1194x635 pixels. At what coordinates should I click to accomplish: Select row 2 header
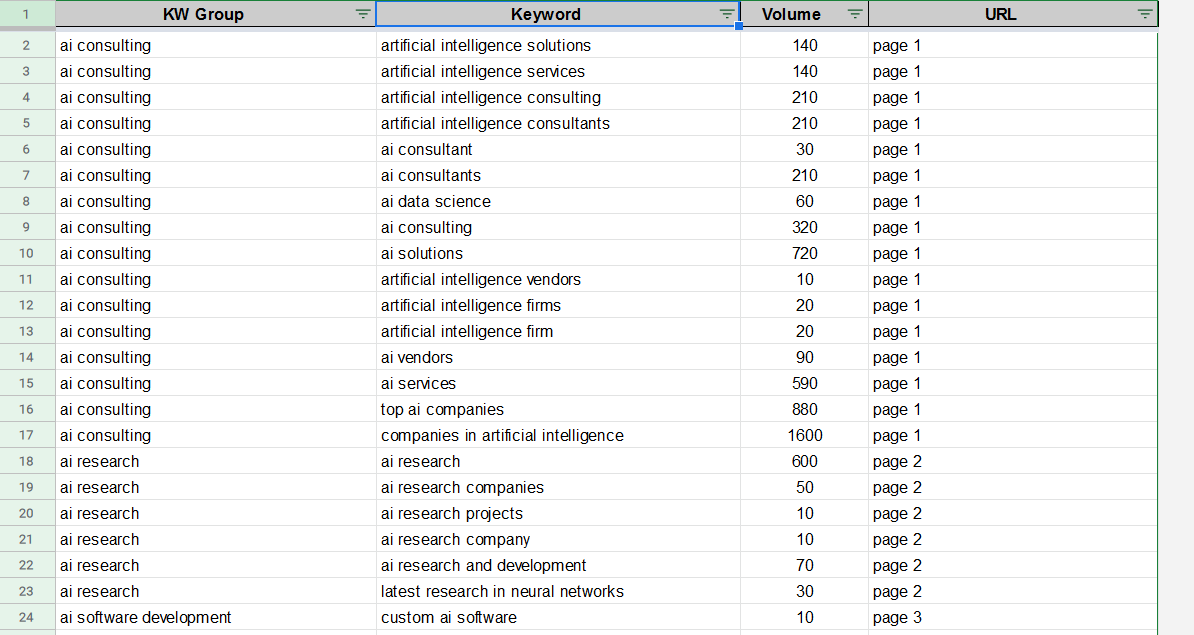tap(26, 46)
